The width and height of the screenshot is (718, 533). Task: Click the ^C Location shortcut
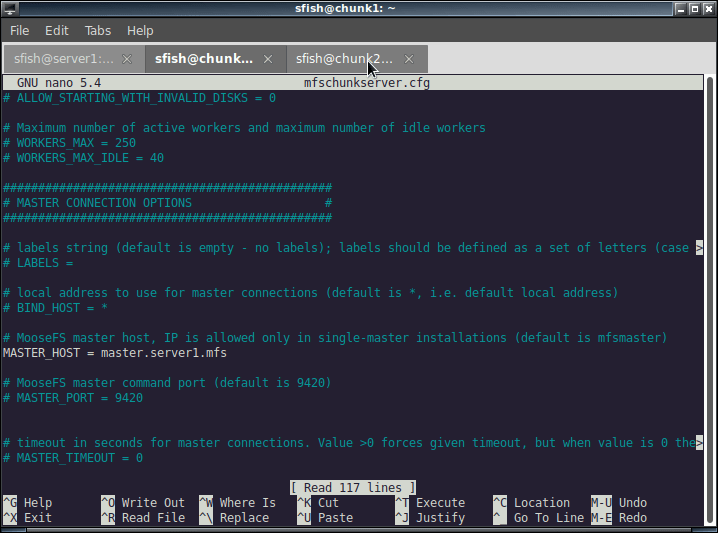532,503
